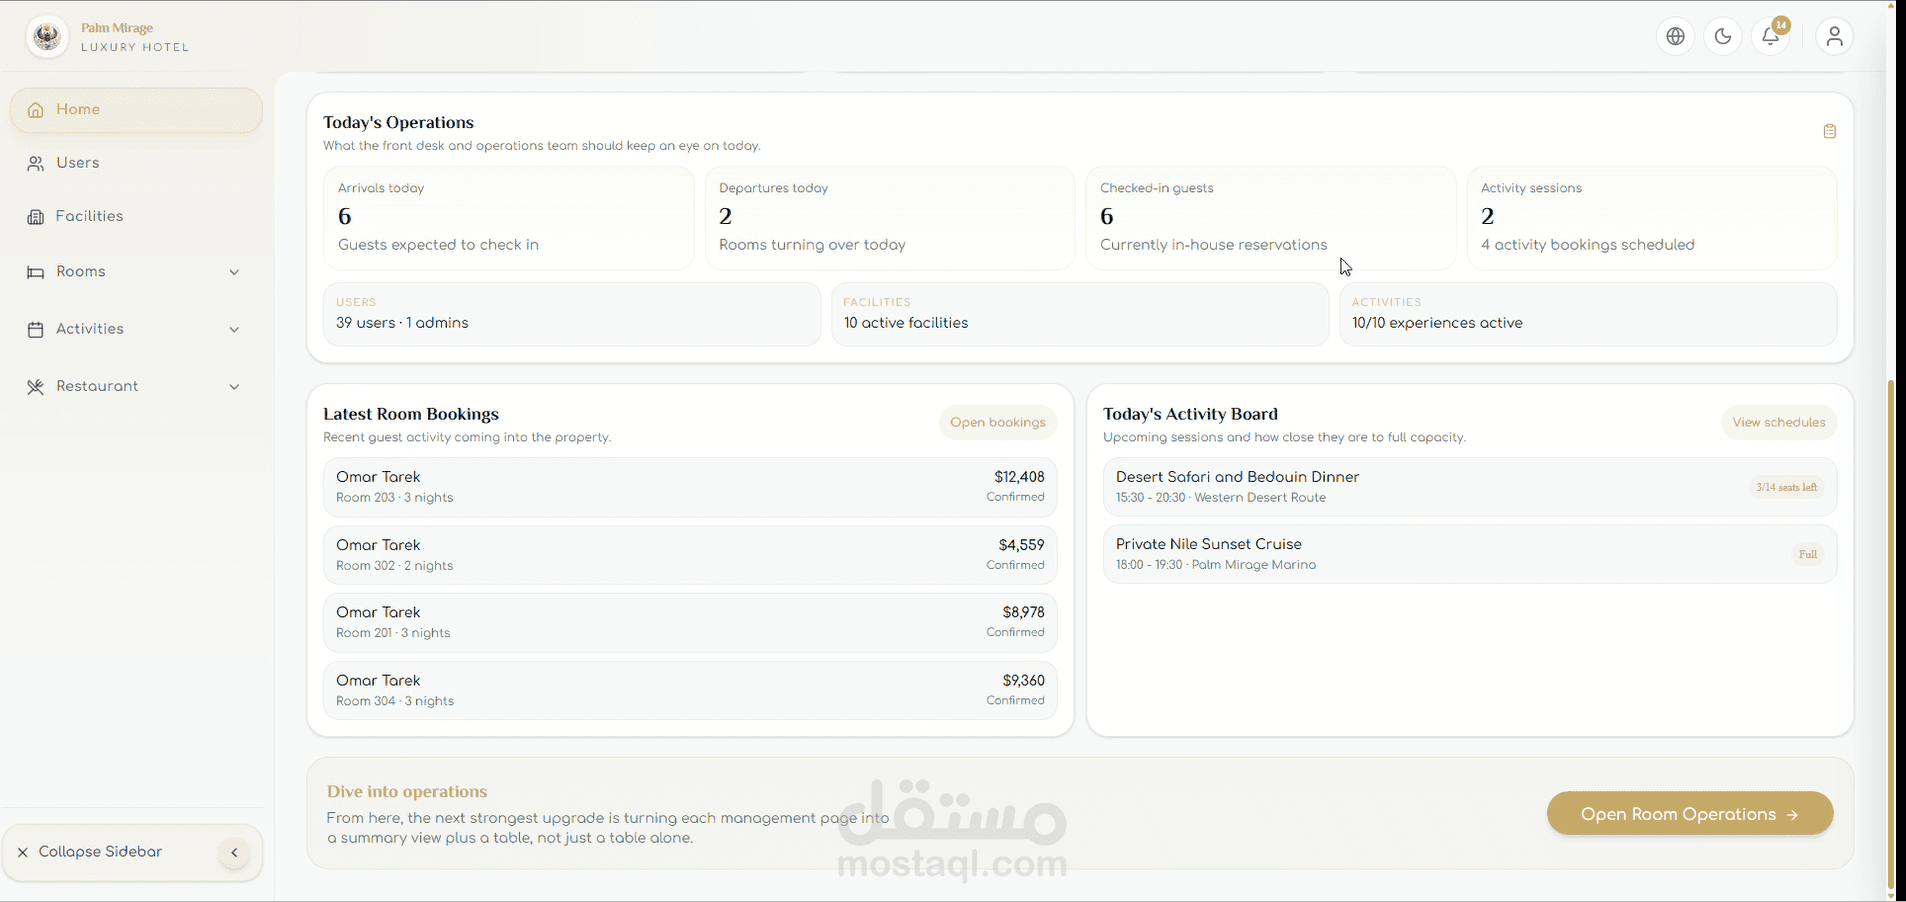Select the Room 304 booking row

[x=690, y=690]
